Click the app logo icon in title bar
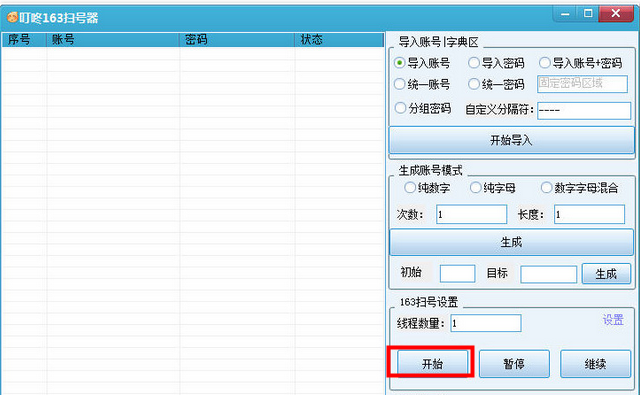 [12, 17]
